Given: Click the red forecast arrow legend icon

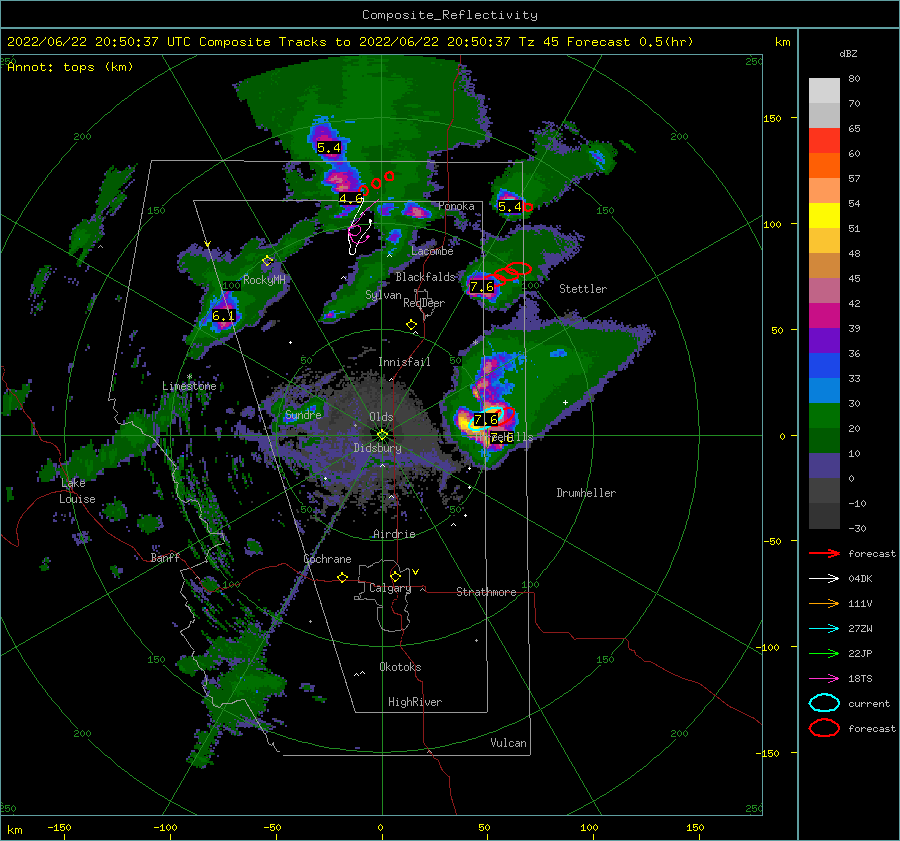Looking at the screenshot, I should 824,553.
